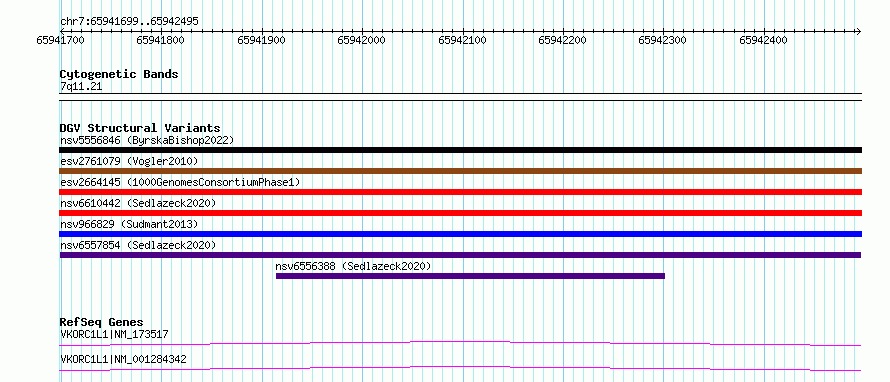Click the short purple nsv6556388 bar
Viewport: 890px width, 382px height.
click(x=470, y=276)
